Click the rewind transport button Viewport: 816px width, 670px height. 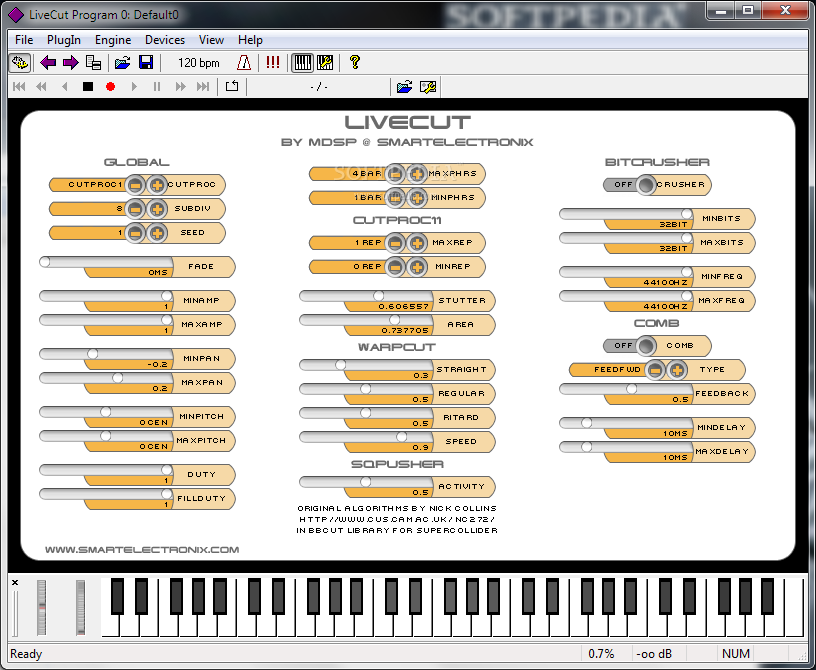pos(41,86)
